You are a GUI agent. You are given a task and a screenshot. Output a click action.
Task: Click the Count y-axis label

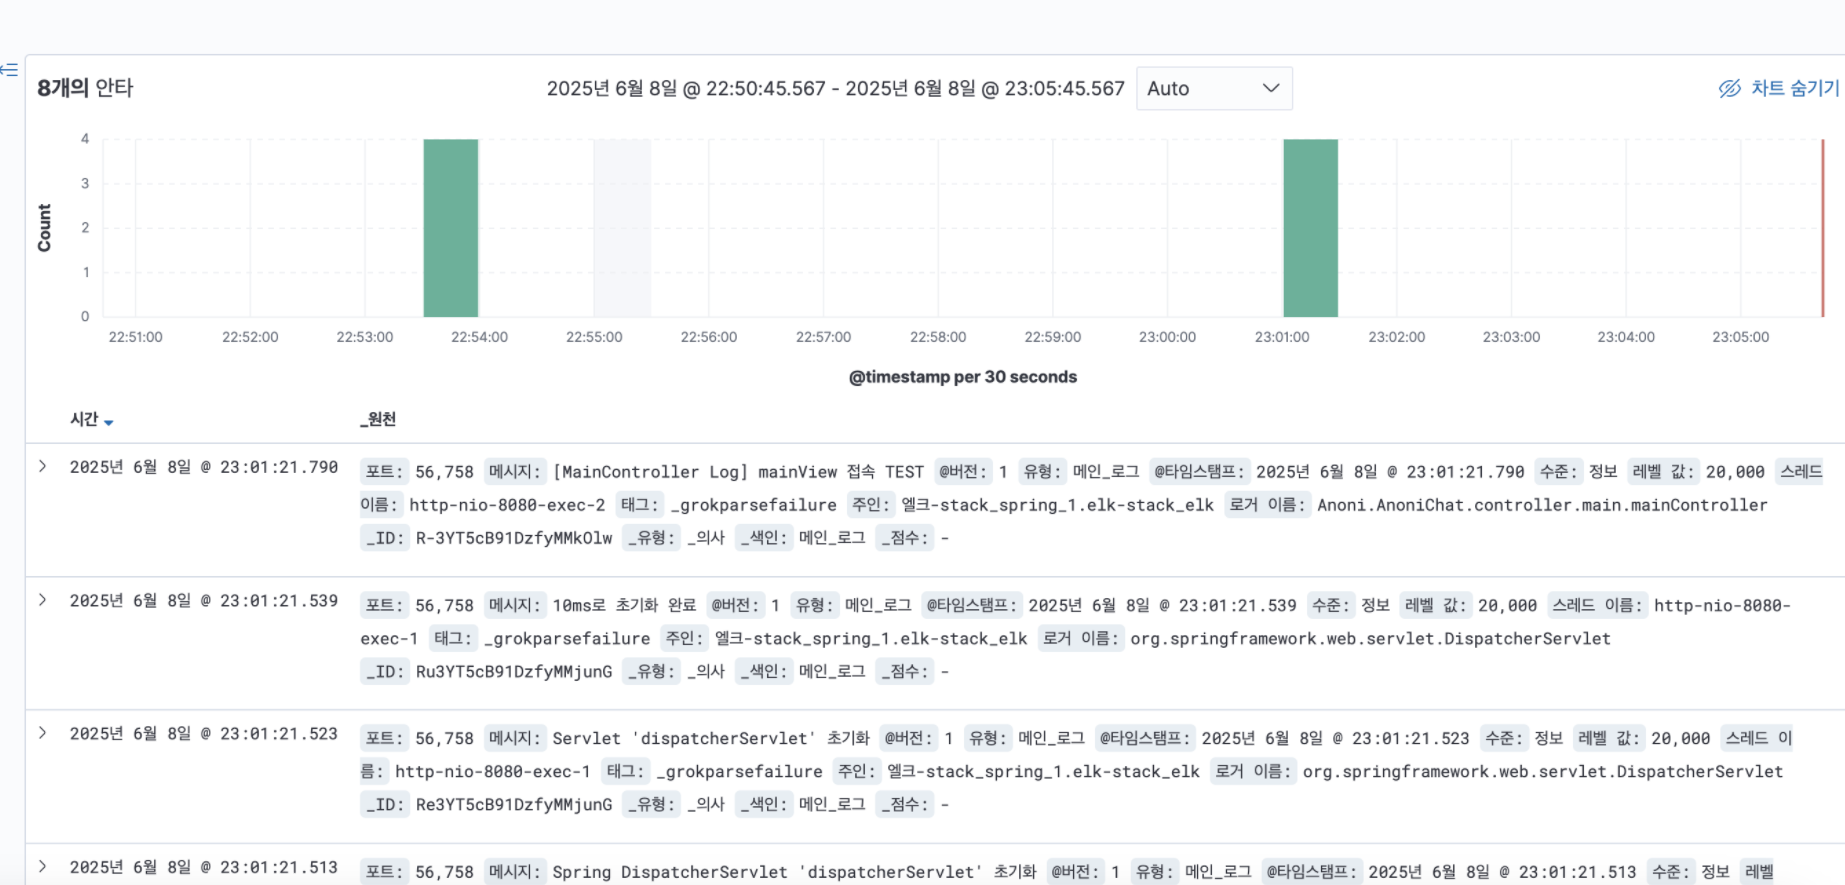point(44,228)
